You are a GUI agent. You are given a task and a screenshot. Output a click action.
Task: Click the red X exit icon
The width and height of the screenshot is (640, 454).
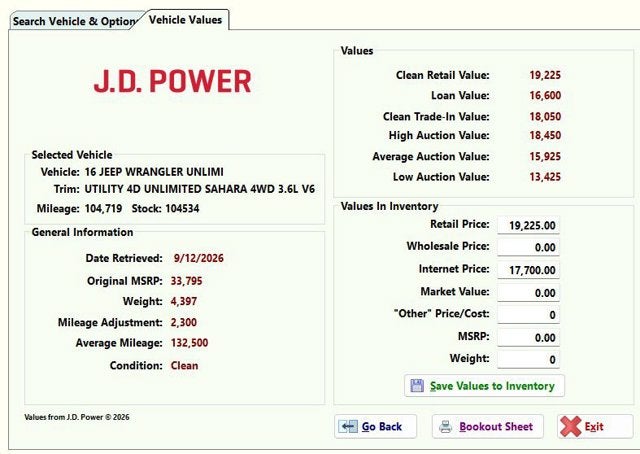click(x=570, y=427)
